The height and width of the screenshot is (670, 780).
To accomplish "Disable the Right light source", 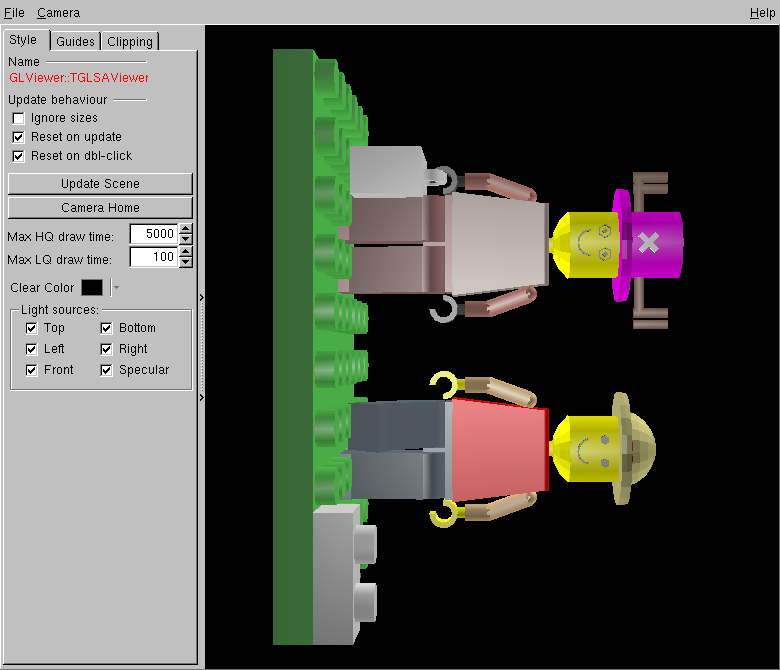I will (x=106, y=349).
